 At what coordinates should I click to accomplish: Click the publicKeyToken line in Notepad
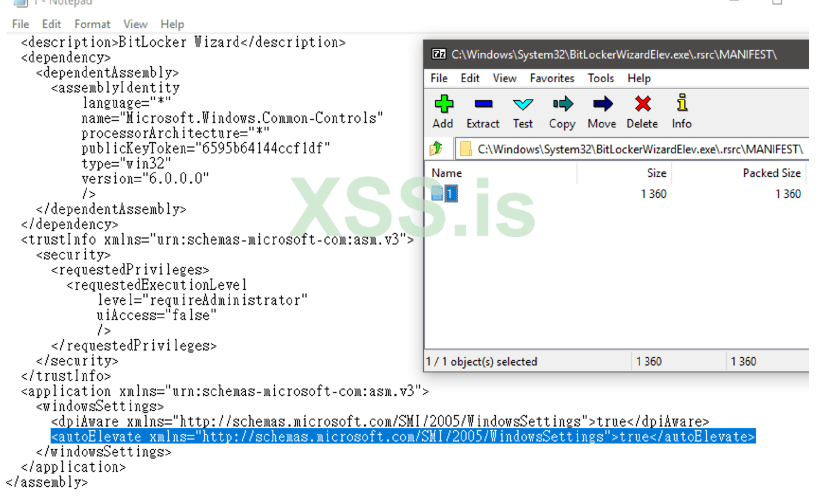click(x=205, y=148)
